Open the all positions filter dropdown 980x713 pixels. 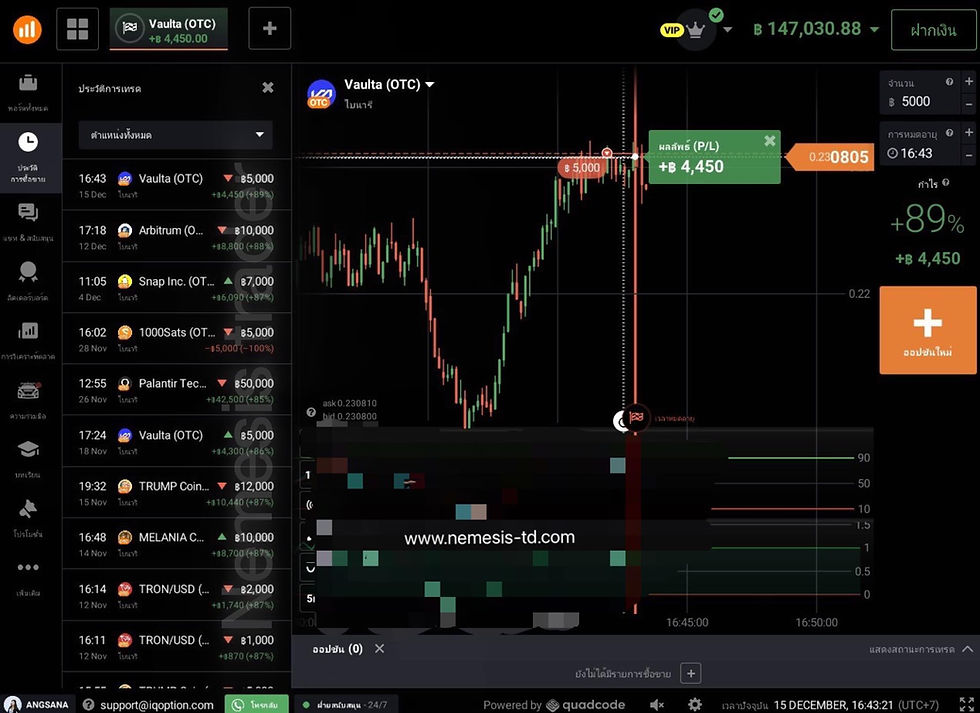coord(176,134)
